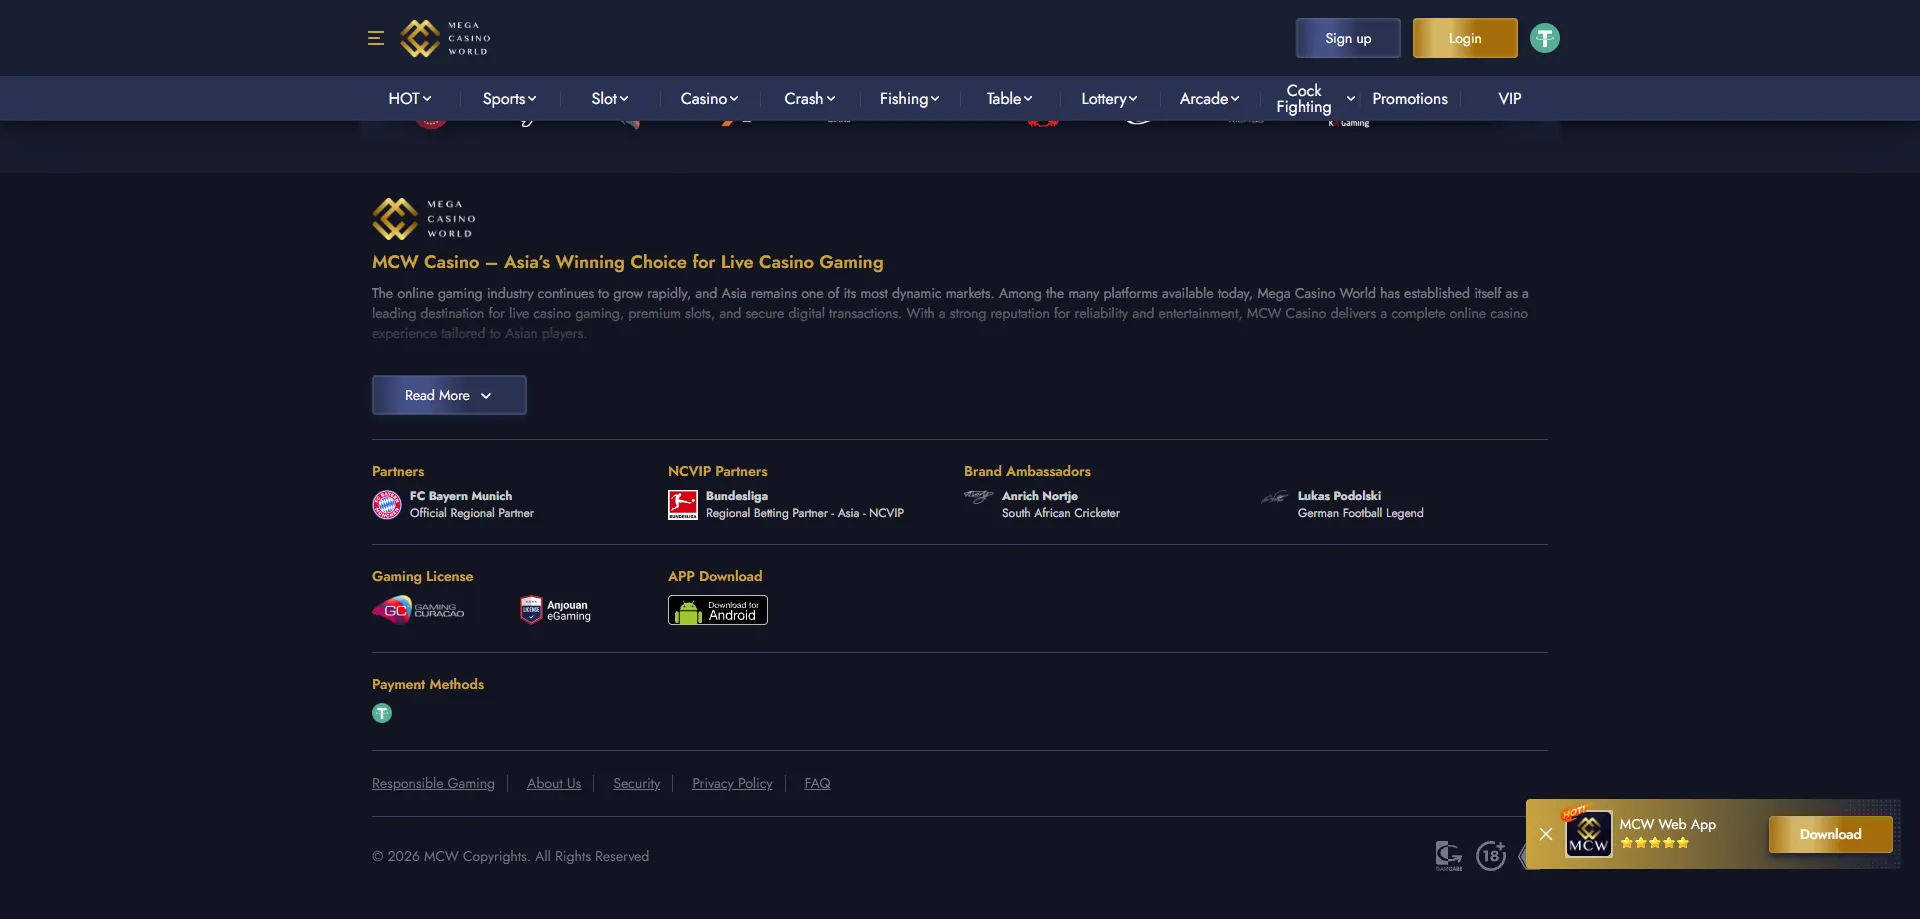Open the Table menu

(1010, 98)
